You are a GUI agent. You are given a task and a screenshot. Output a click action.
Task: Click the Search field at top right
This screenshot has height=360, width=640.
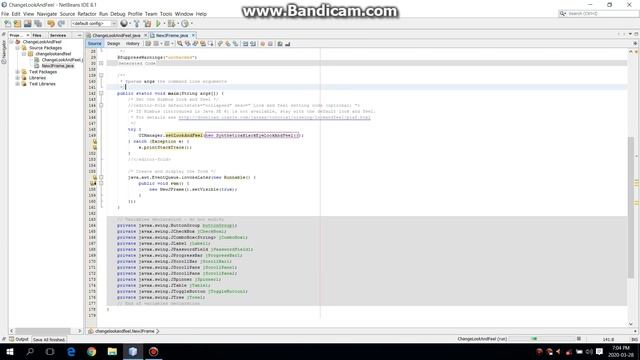pos(598,13)
